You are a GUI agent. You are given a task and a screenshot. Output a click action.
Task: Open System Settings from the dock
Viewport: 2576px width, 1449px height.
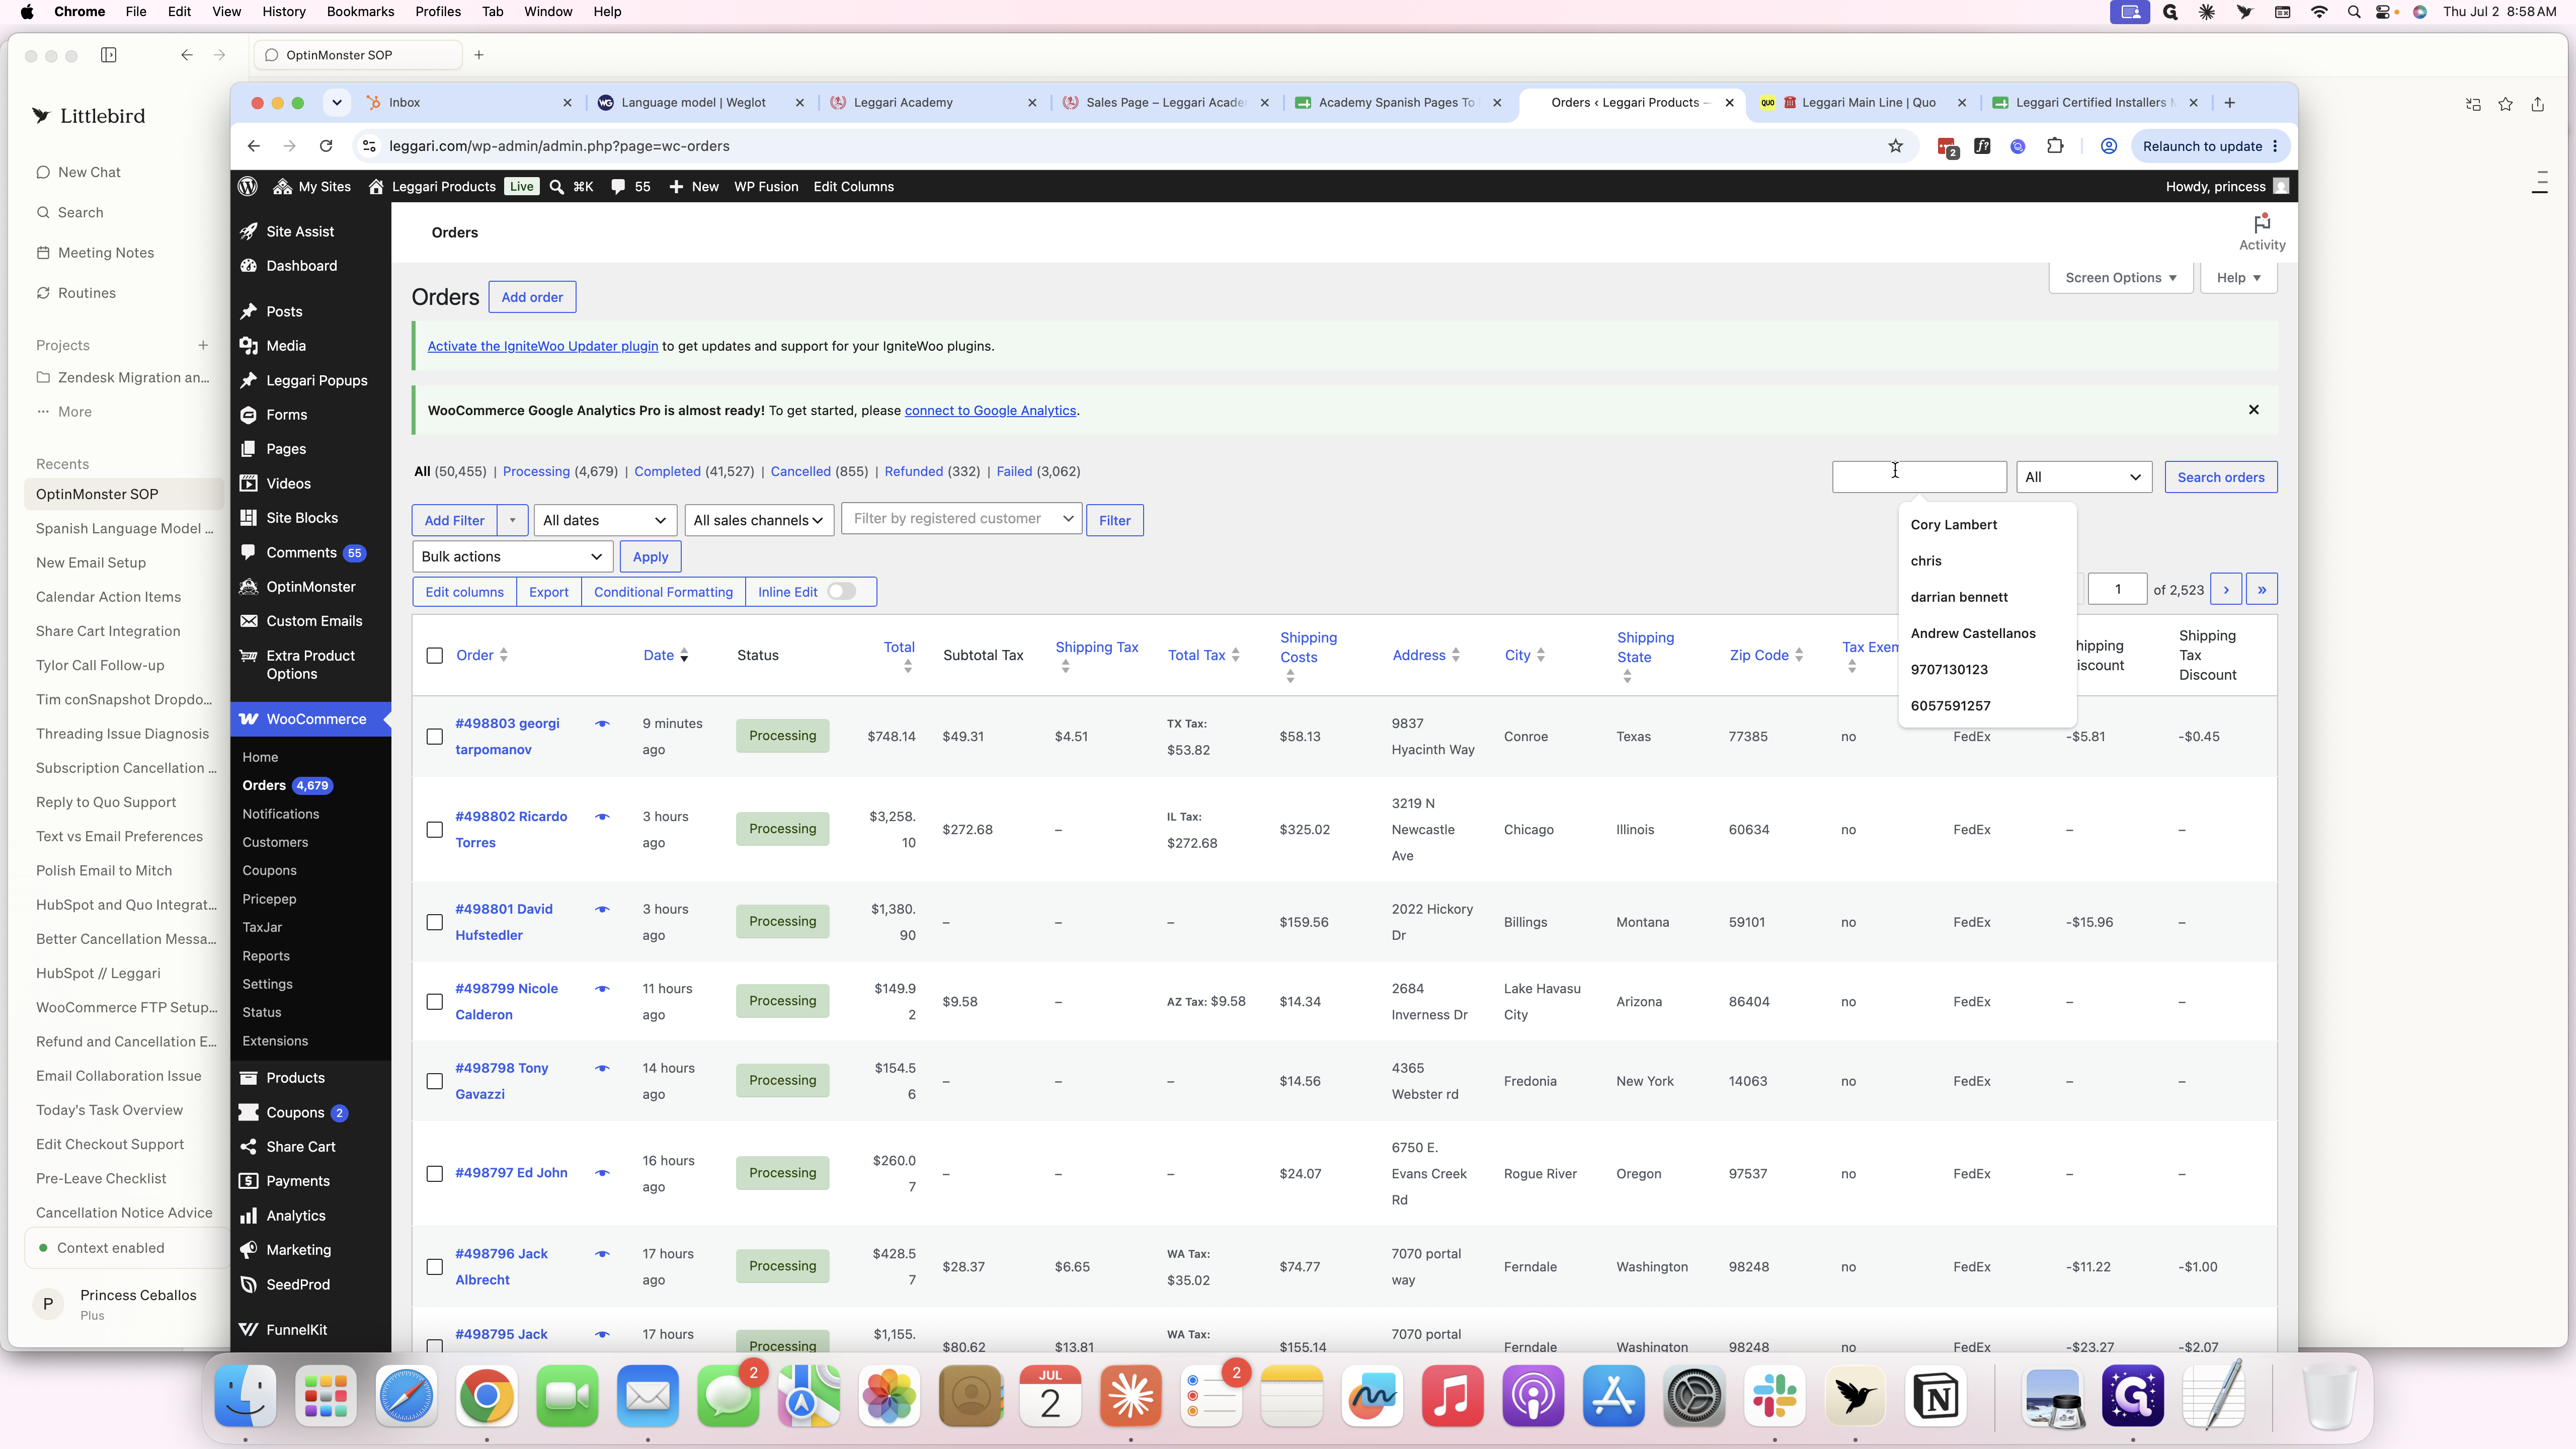(x=1694, y=1396)
